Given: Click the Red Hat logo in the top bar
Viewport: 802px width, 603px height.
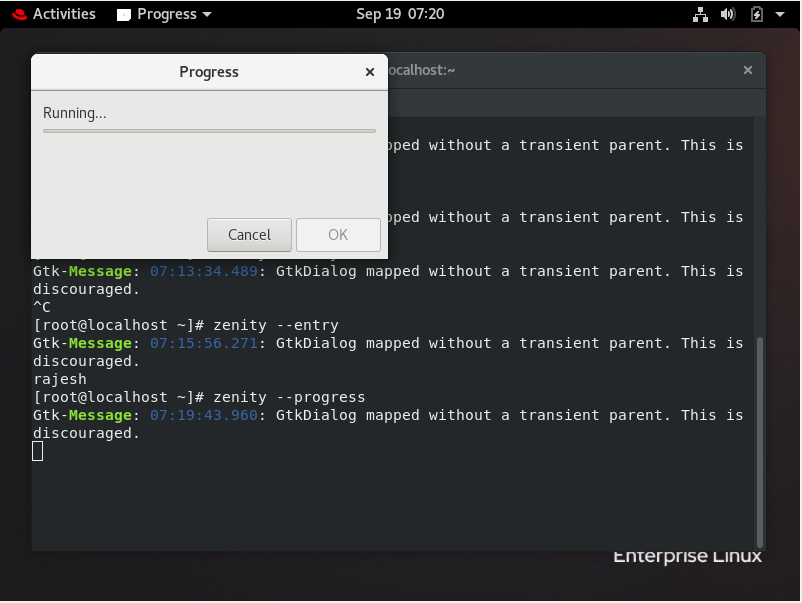Looking at the screenshot, I should click(19, 14).
